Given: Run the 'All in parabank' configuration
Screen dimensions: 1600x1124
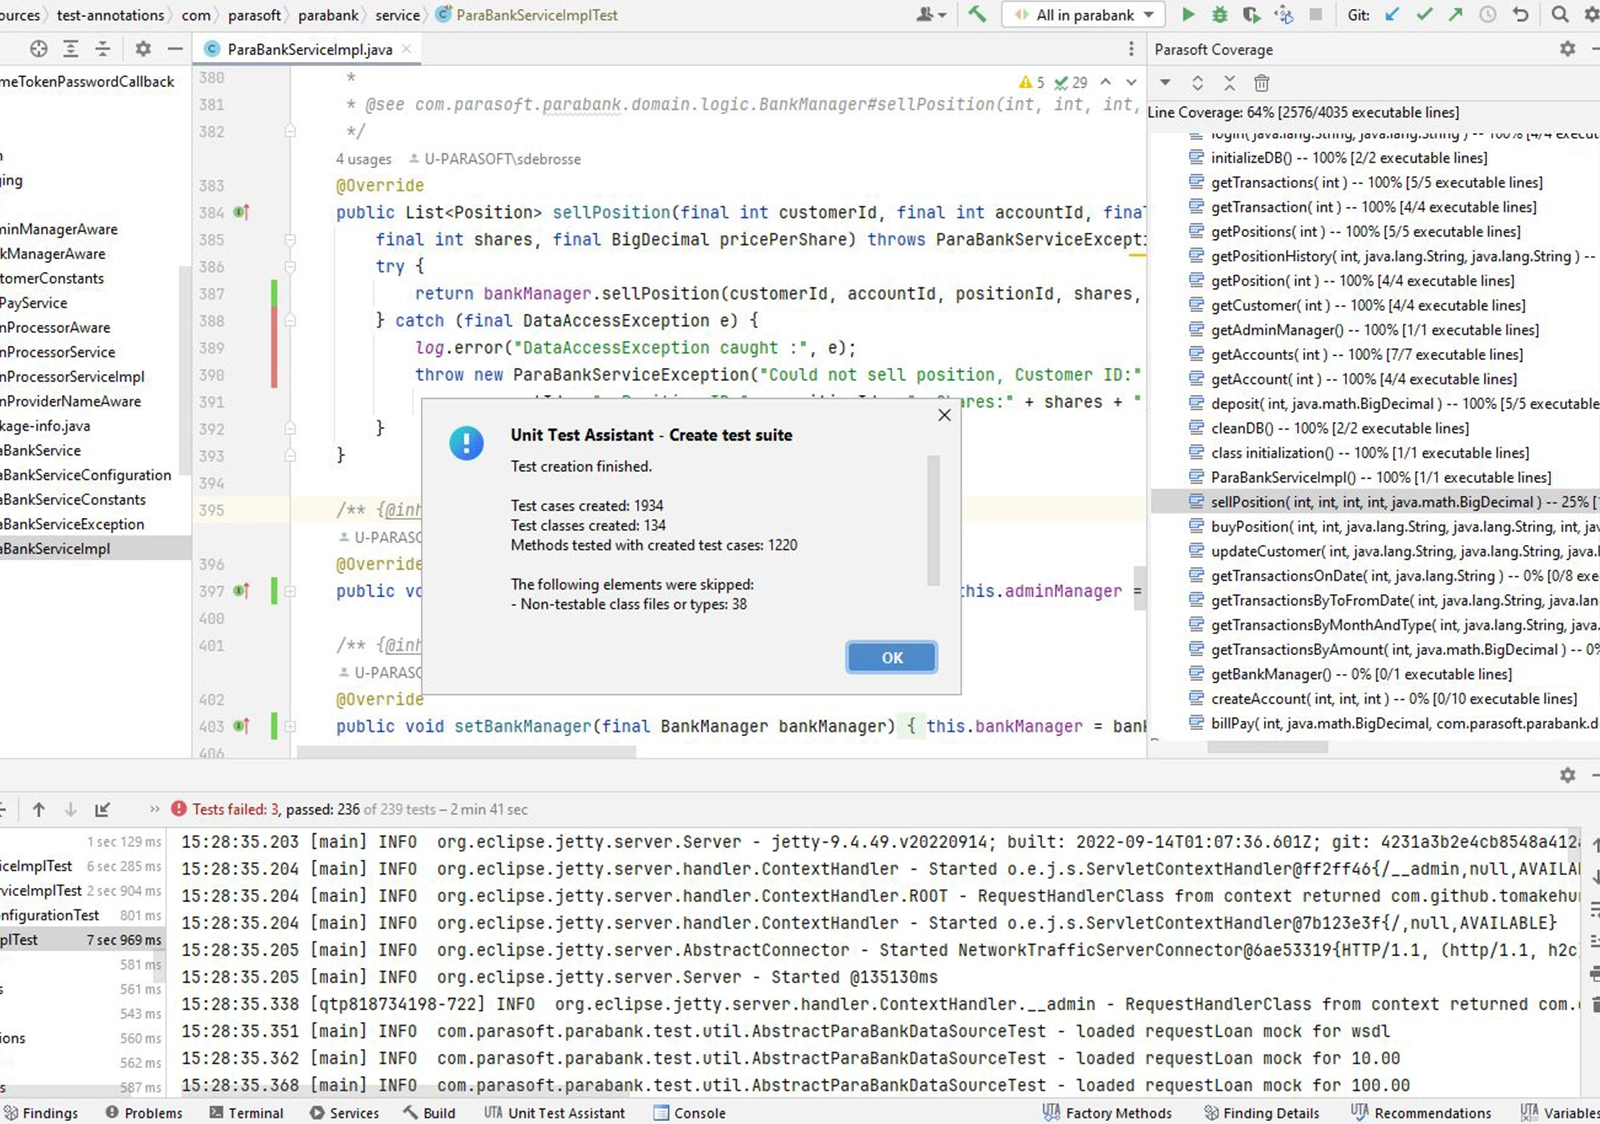Looking at the screenshot, I should tap(1188, 14).
